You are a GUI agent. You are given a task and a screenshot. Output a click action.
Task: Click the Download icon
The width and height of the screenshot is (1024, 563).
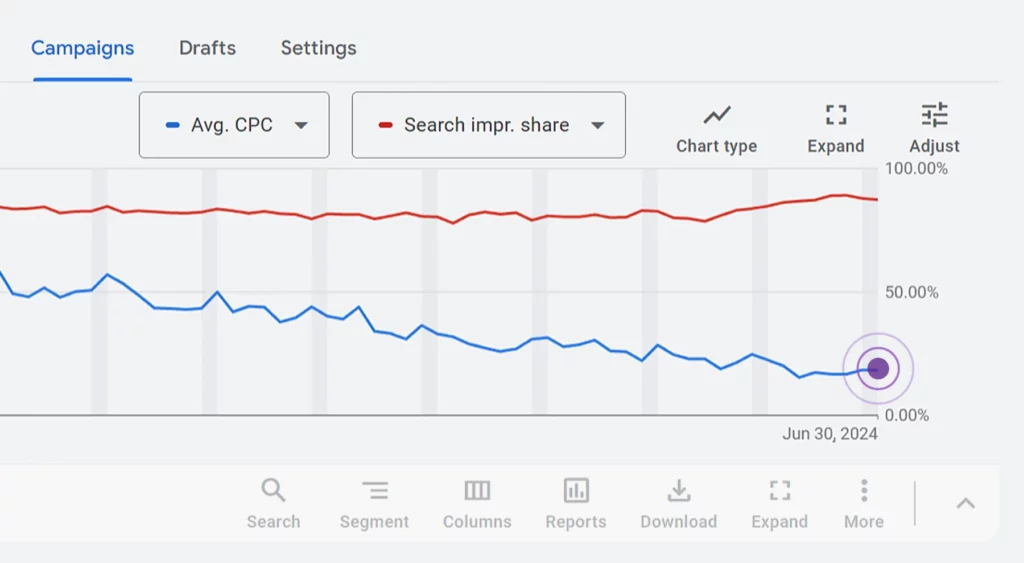[x=679, y=490]
